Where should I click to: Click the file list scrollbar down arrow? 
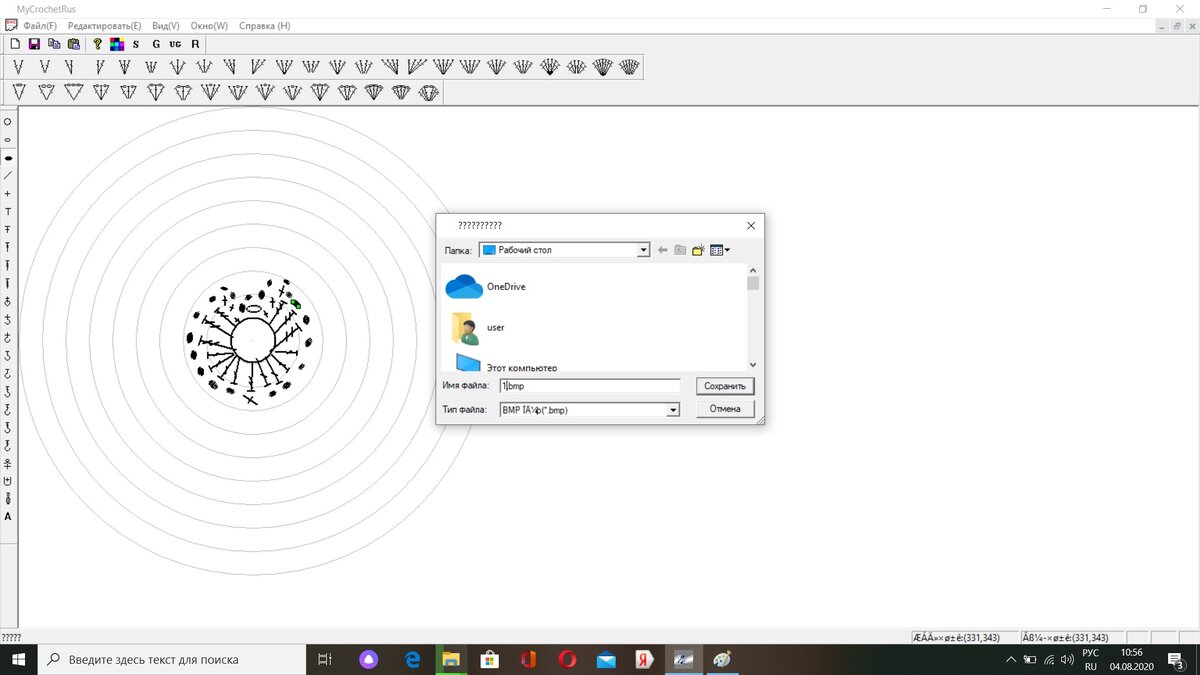pyautogui.click(x=753, y=365)
